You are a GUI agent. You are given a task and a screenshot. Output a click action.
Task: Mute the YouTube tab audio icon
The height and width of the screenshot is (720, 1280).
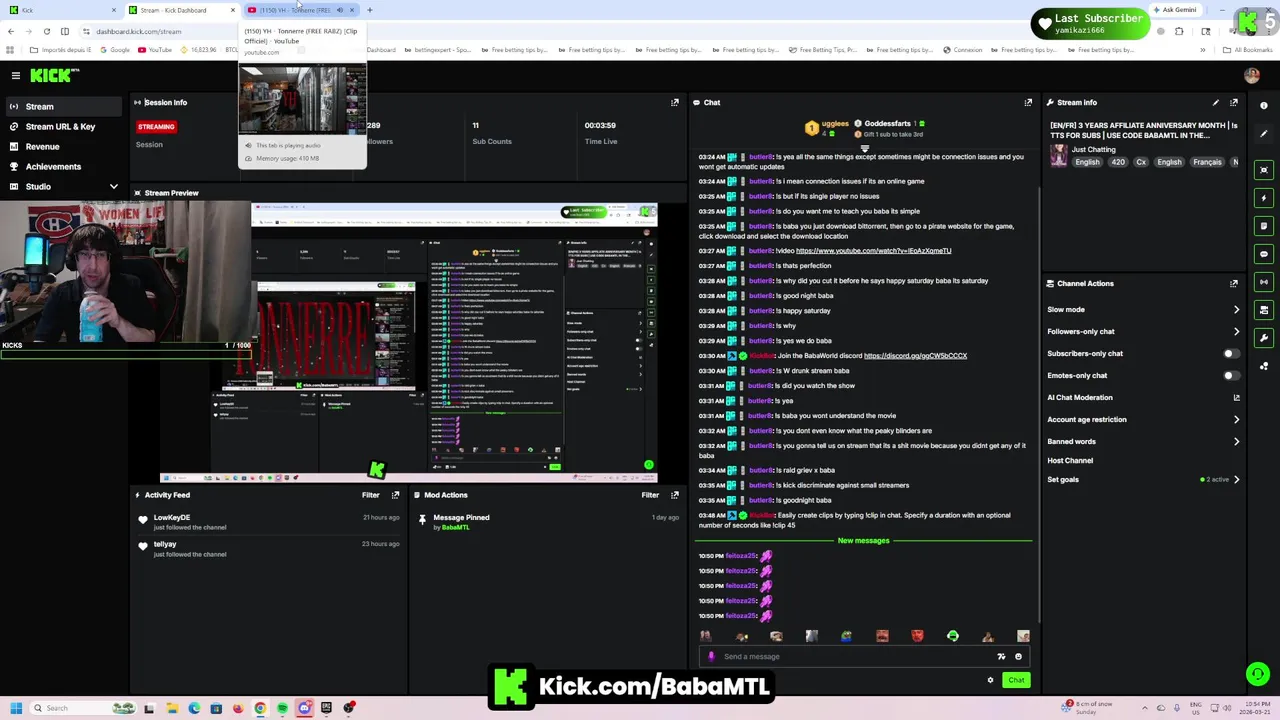point(340,10)
